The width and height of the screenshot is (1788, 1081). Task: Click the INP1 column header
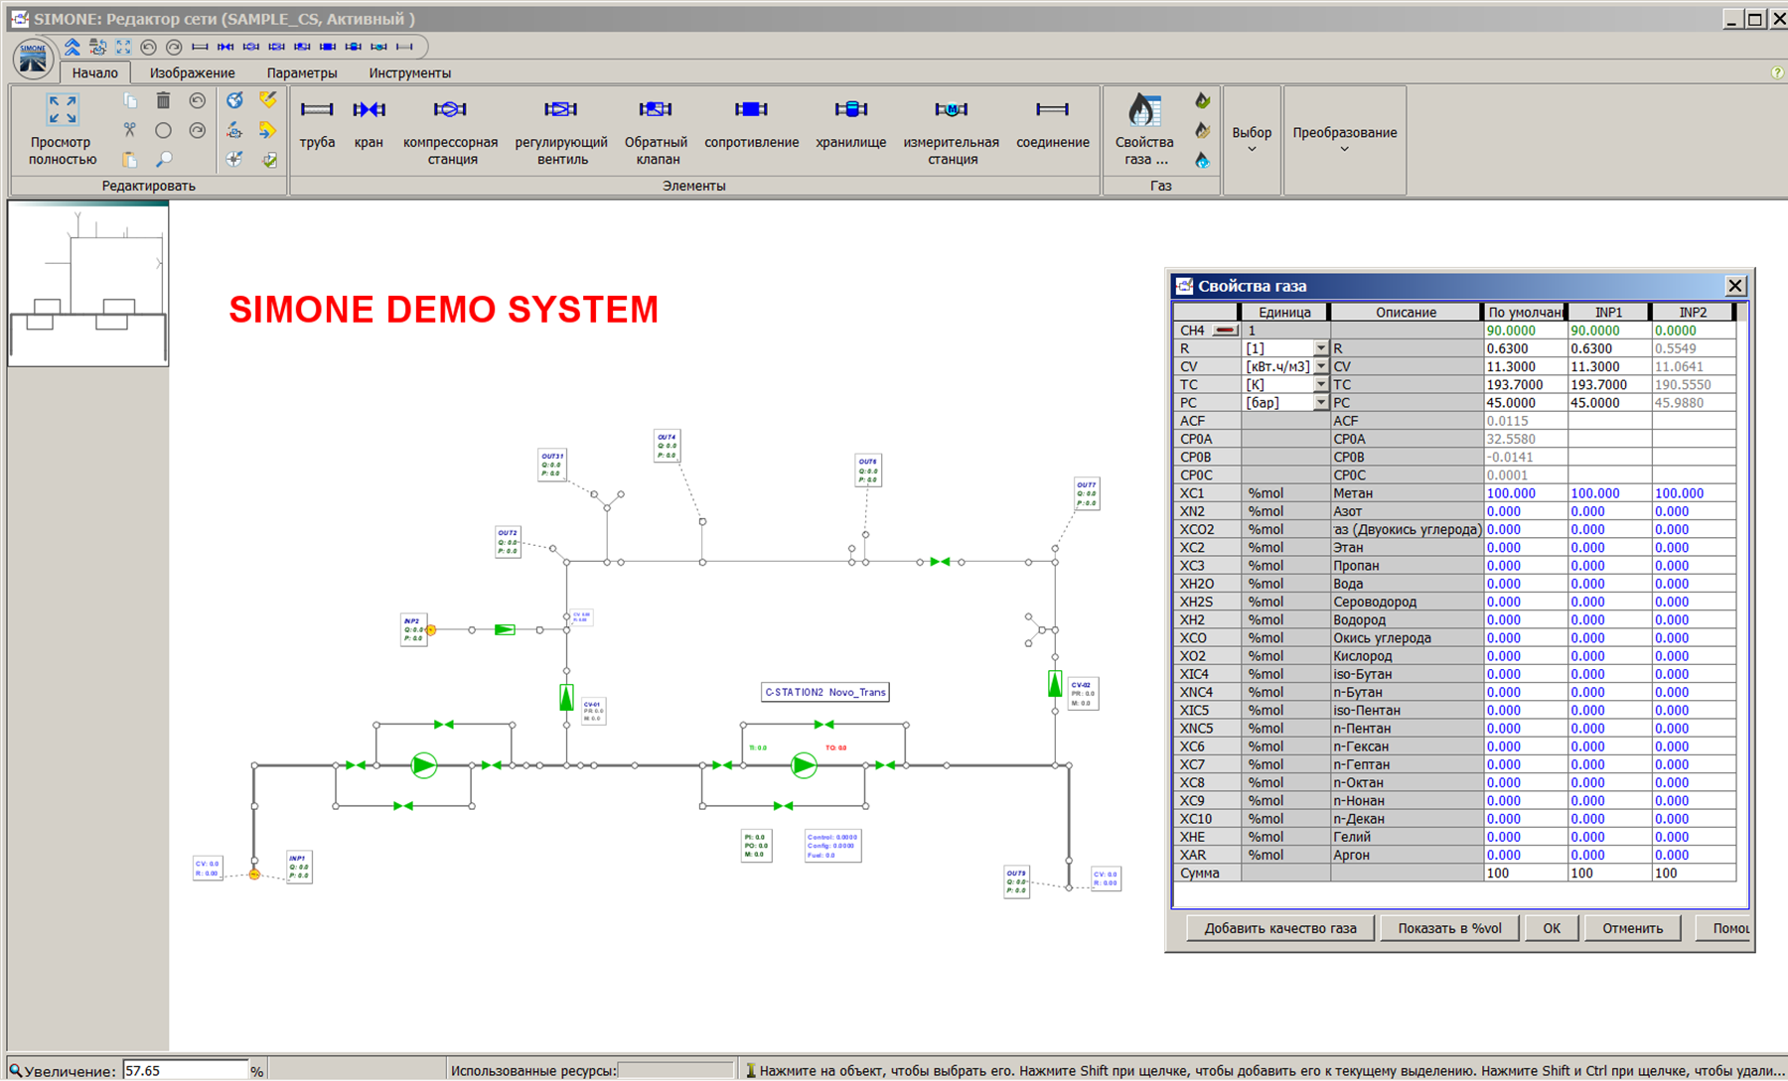click(1608, 312)
